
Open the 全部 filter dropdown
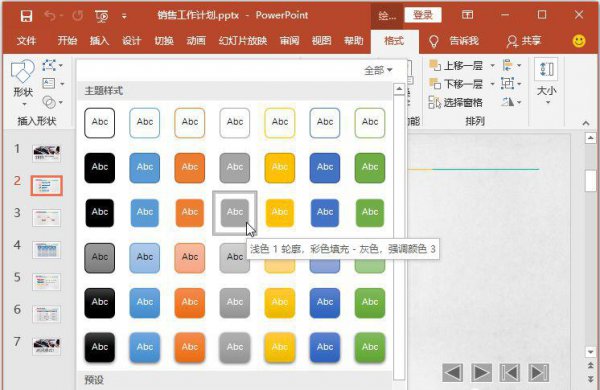378,70
